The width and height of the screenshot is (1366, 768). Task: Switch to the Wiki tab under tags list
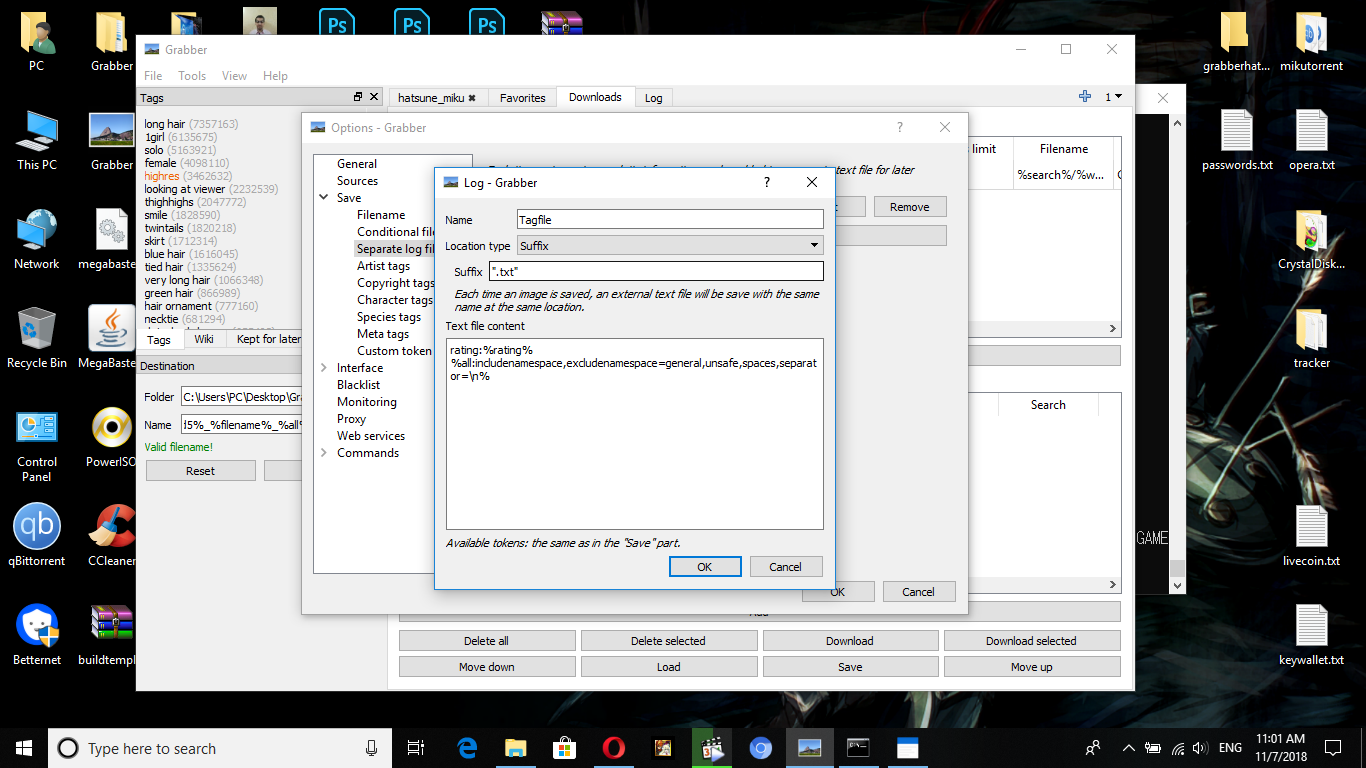[204, 339]
